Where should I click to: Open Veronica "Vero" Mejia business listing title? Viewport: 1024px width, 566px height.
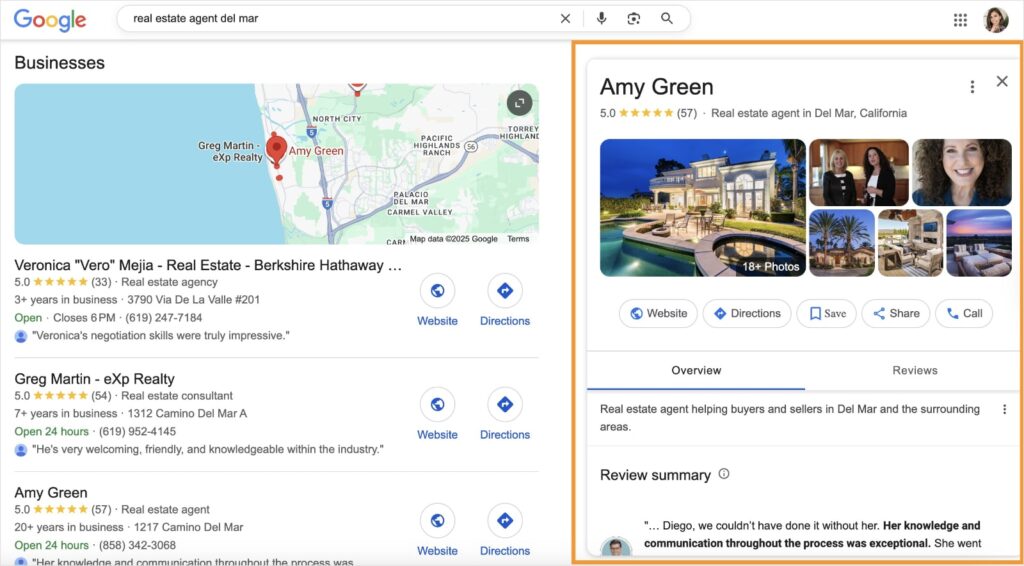coord(208,265)
